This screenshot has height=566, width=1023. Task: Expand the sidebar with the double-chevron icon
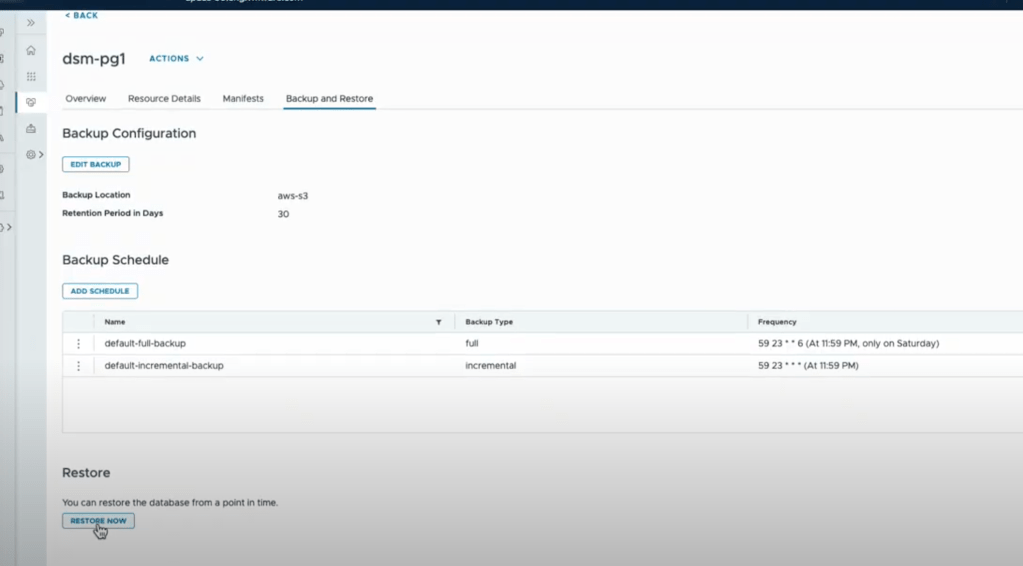[x=31, y=22]
